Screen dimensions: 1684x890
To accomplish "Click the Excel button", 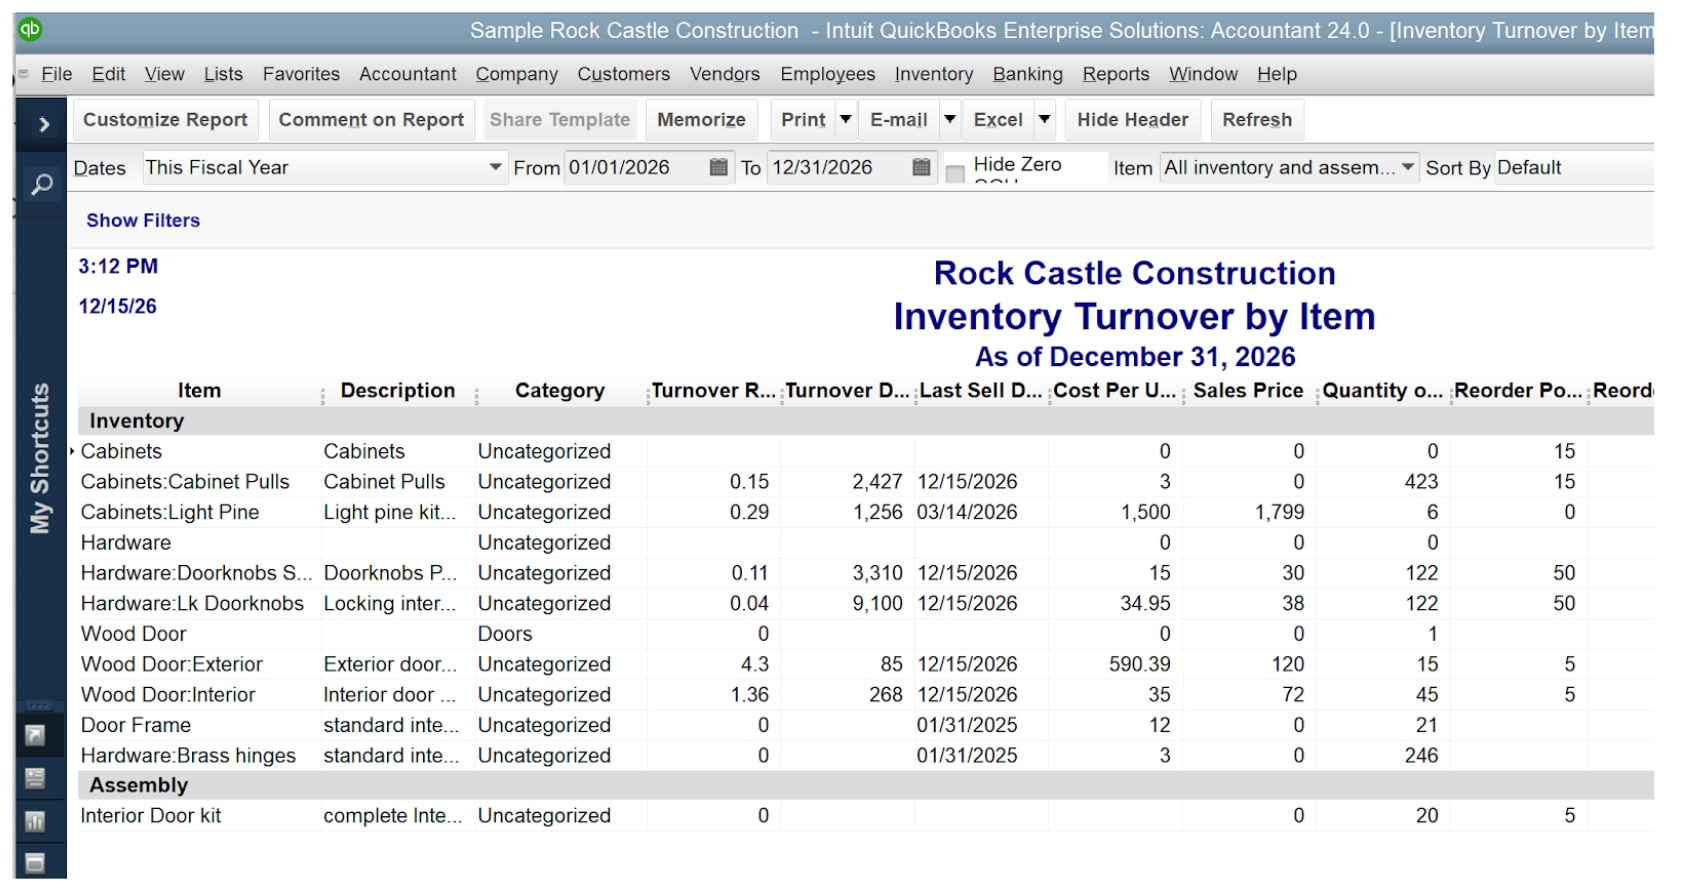I will (998, 119).
